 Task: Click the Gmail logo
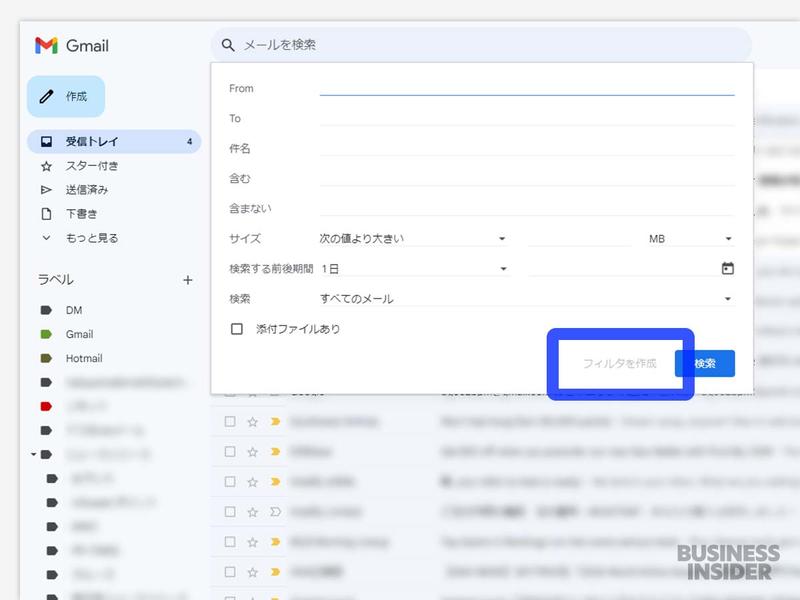pyautogui.click(x=72, y=45)
